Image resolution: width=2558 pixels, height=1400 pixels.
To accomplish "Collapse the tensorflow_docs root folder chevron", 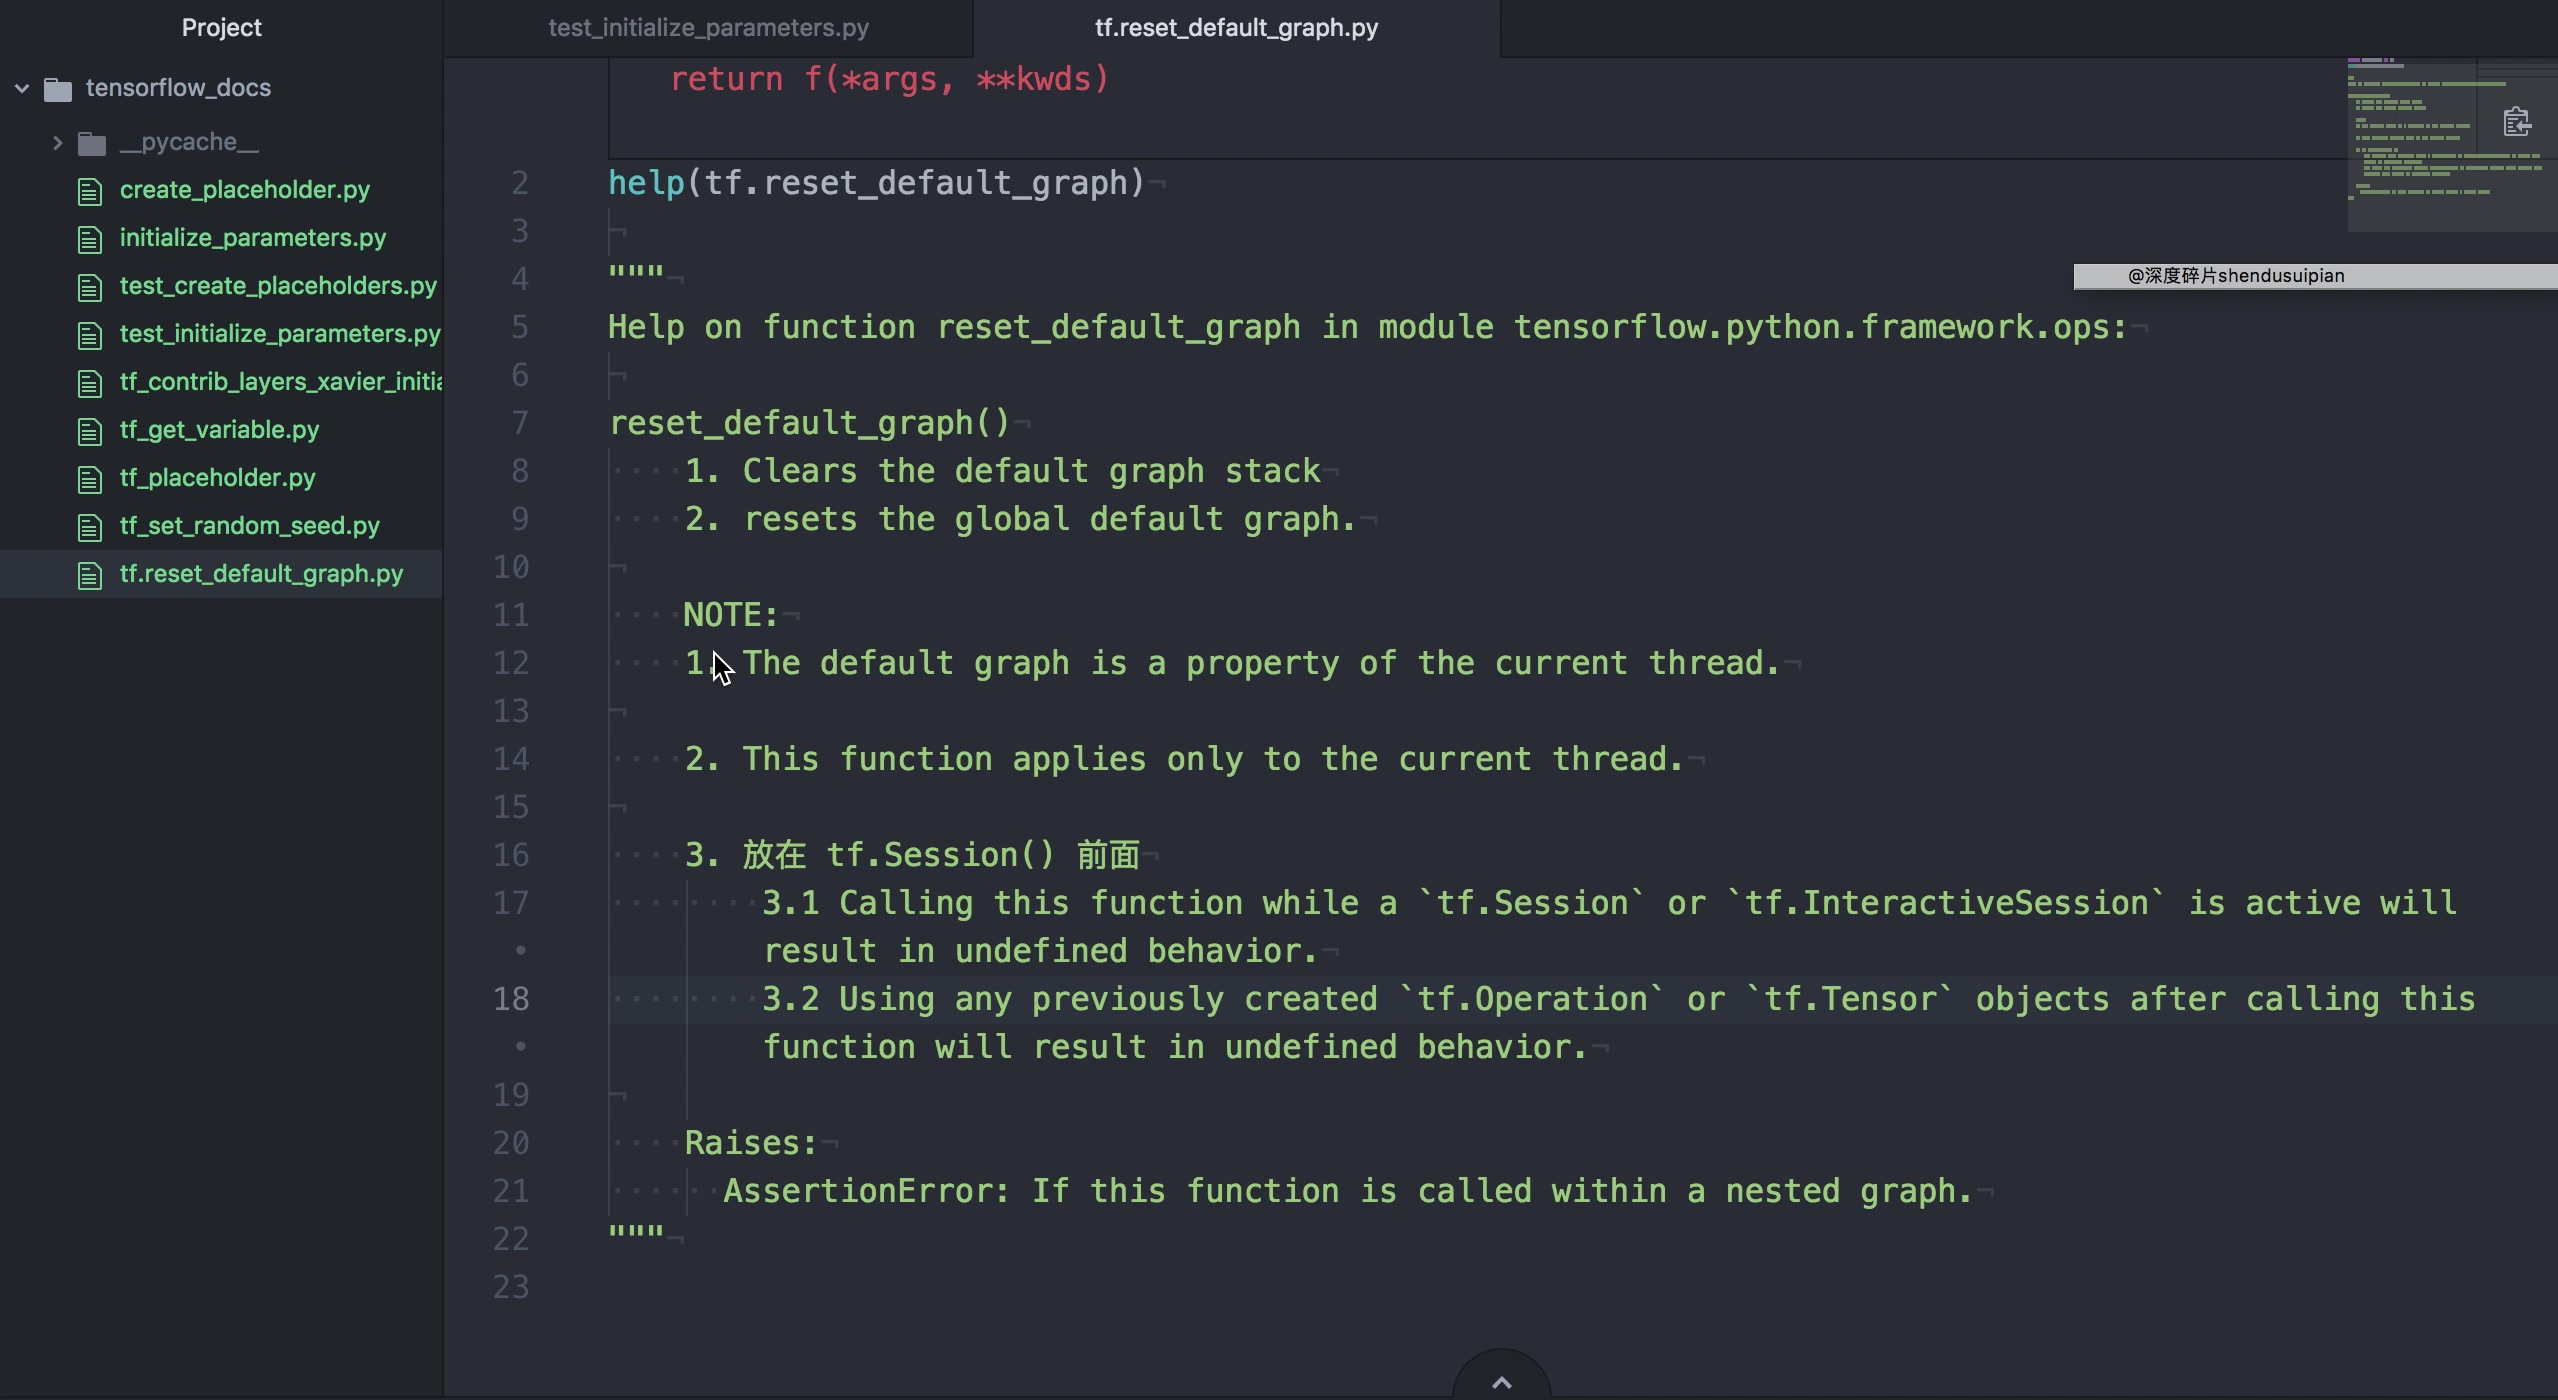I will (x=22, y=88).
